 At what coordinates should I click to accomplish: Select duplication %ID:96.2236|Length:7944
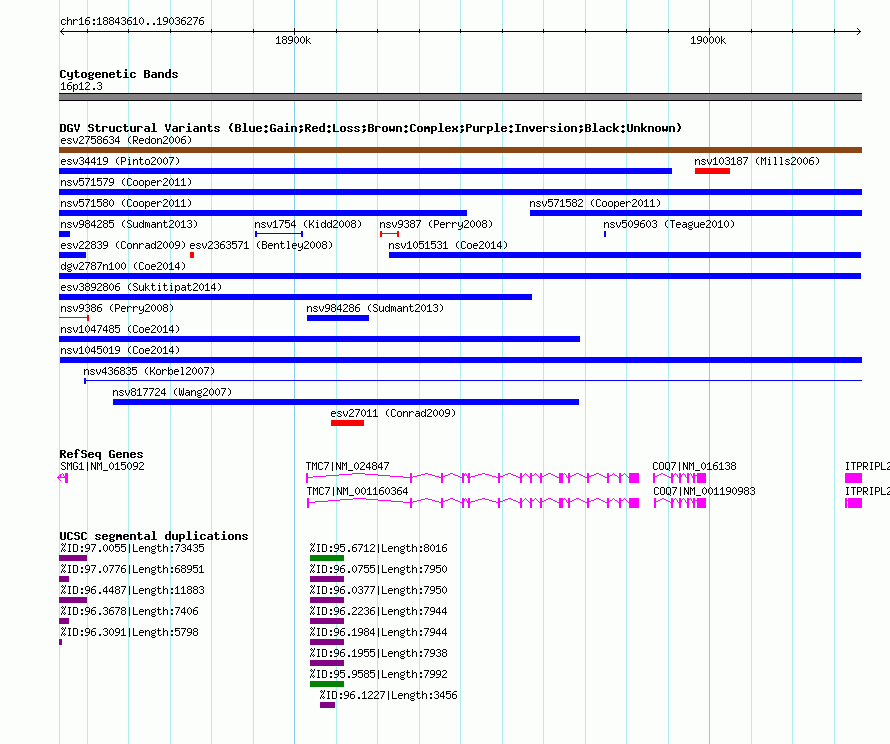(379, 611)
